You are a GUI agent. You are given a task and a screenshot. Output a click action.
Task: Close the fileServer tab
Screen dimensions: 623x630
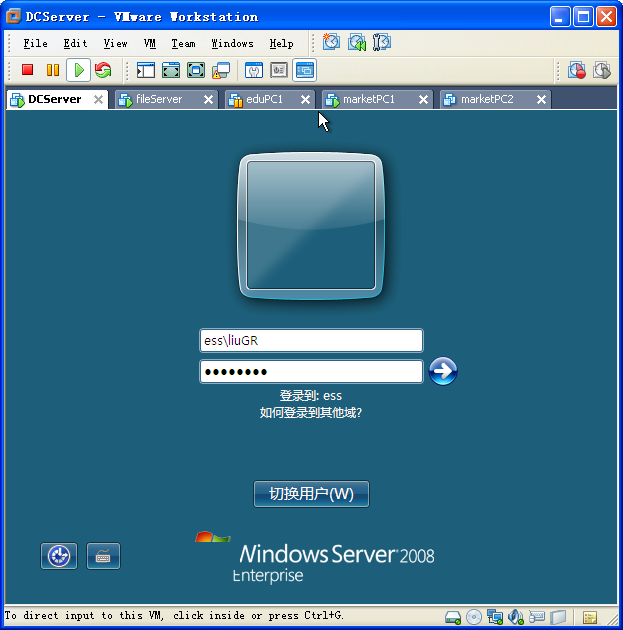pos(208,100)
